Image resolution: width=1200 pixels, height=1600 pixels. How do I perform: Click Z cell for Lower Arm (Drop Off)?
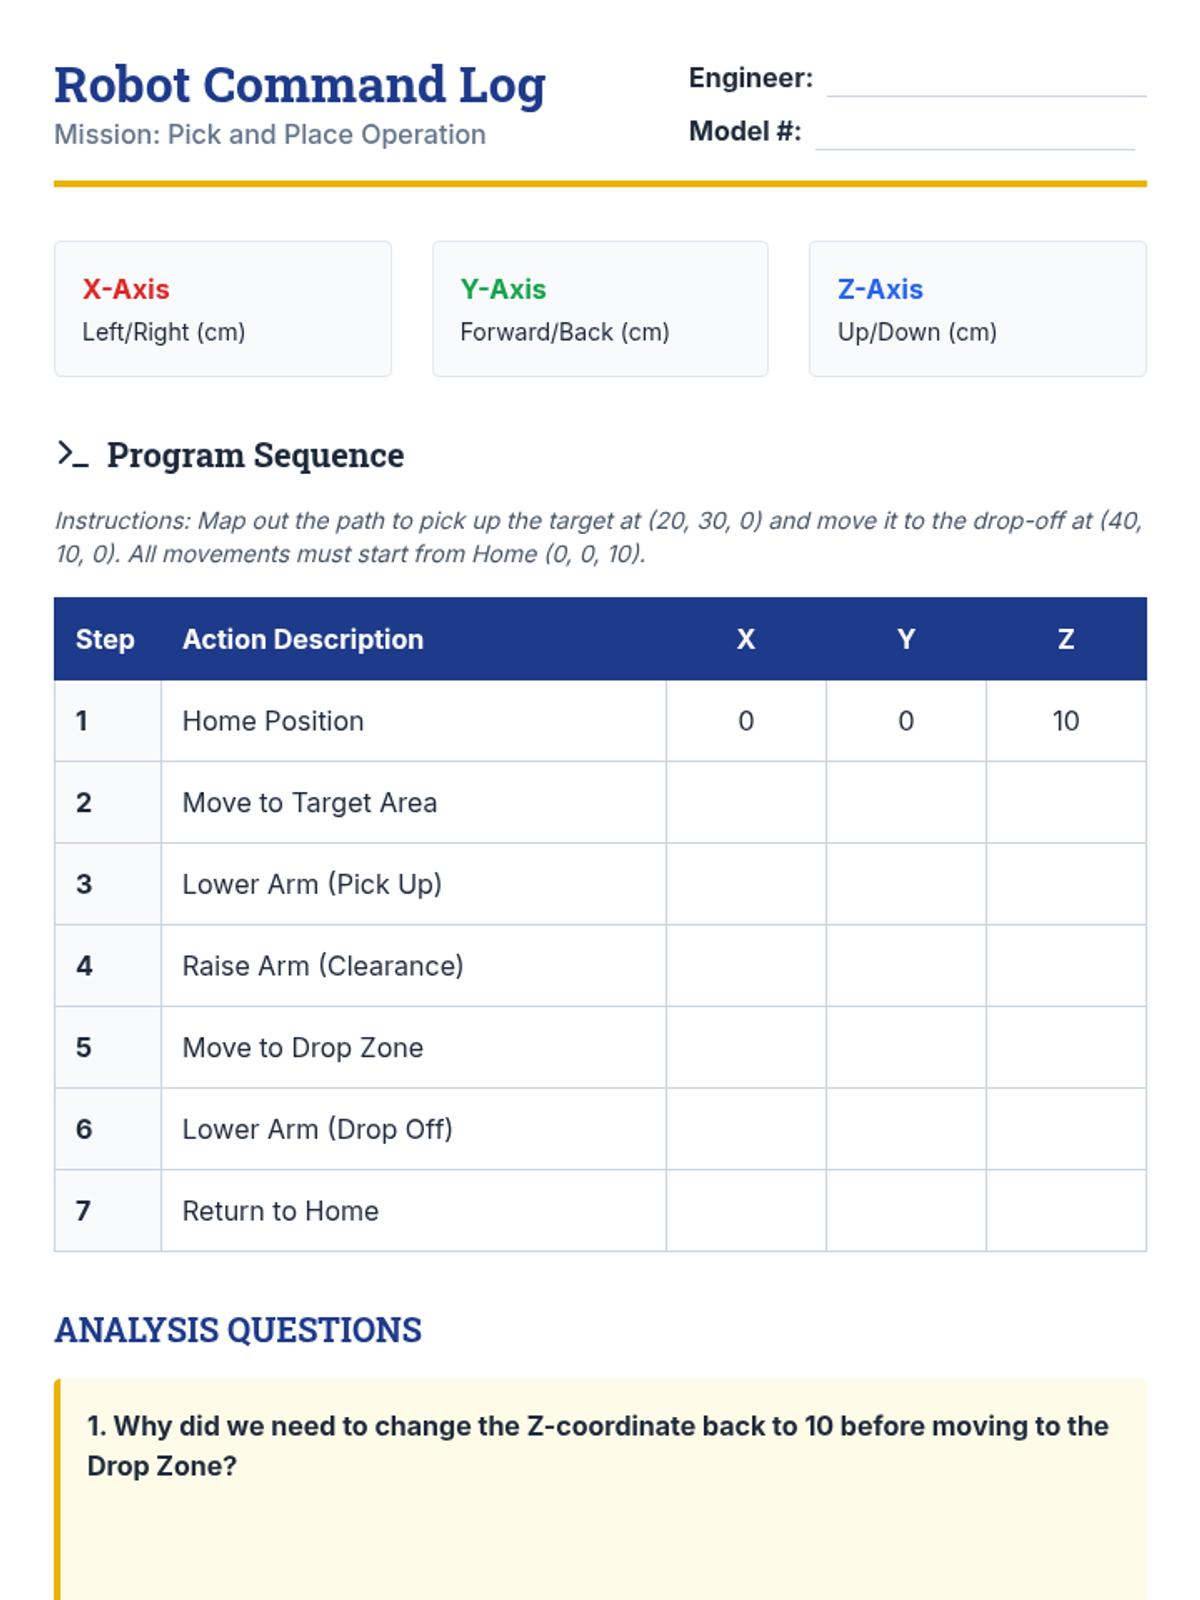1066,1129
